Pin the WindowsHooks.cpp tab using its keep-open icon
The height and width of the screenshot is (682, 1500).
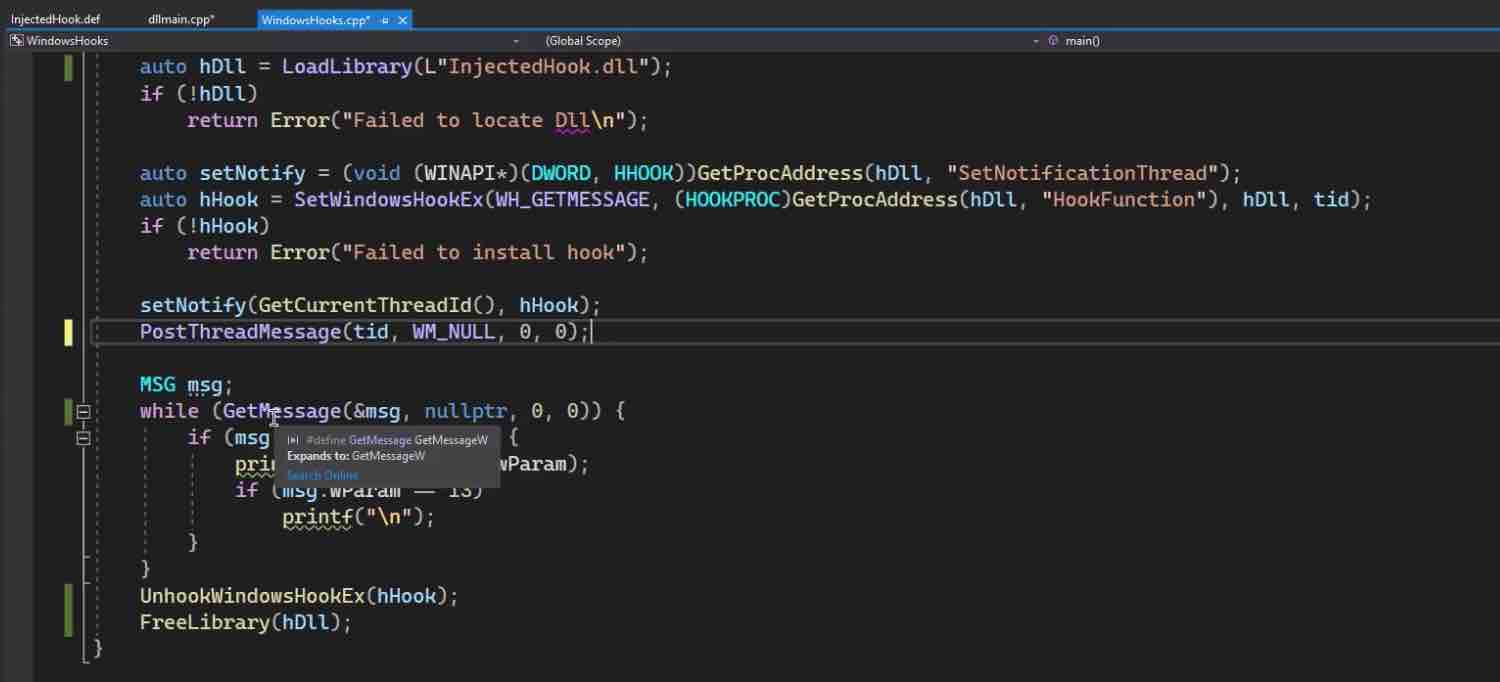click(388, 19)
